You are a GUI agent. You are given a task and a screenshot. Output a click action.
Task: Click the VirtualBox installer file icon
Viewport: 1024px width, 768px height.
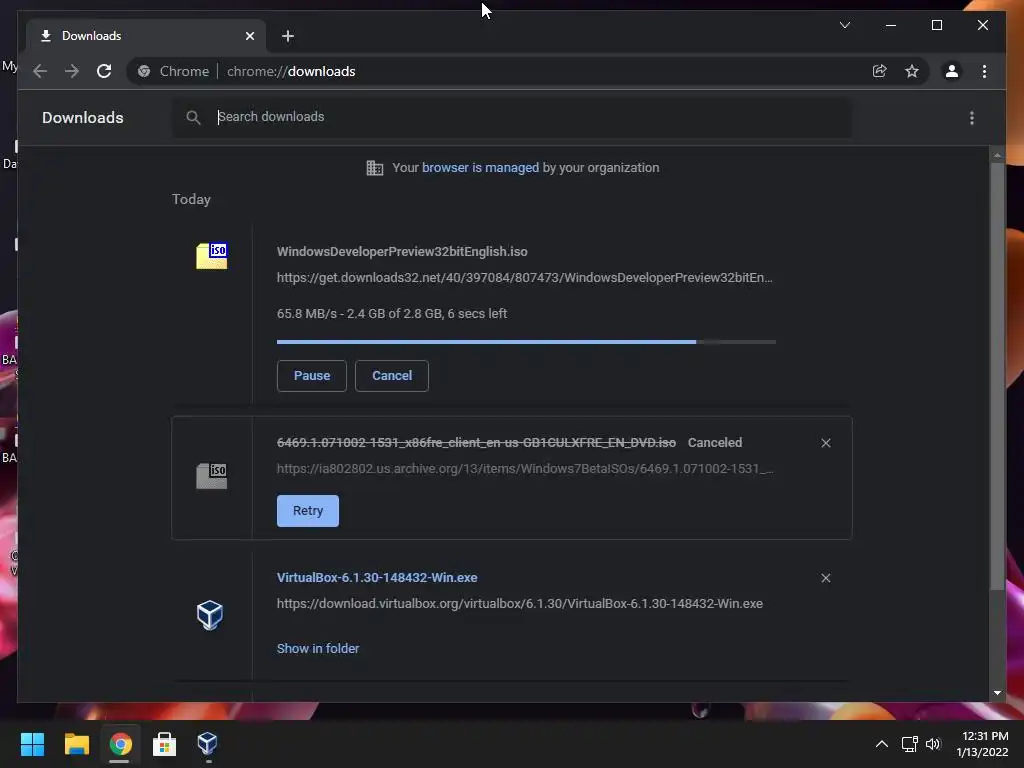[x=210, y=615]
